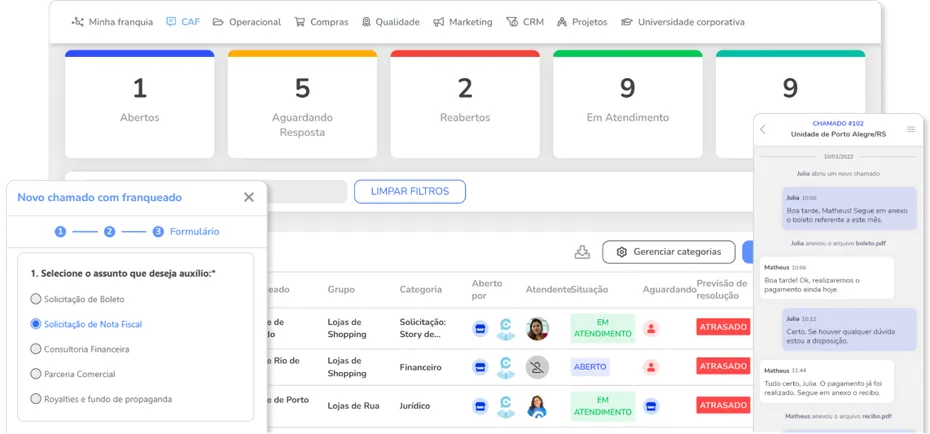Click the Aberto por column header

pyautogui.click(x=487, y=289)
